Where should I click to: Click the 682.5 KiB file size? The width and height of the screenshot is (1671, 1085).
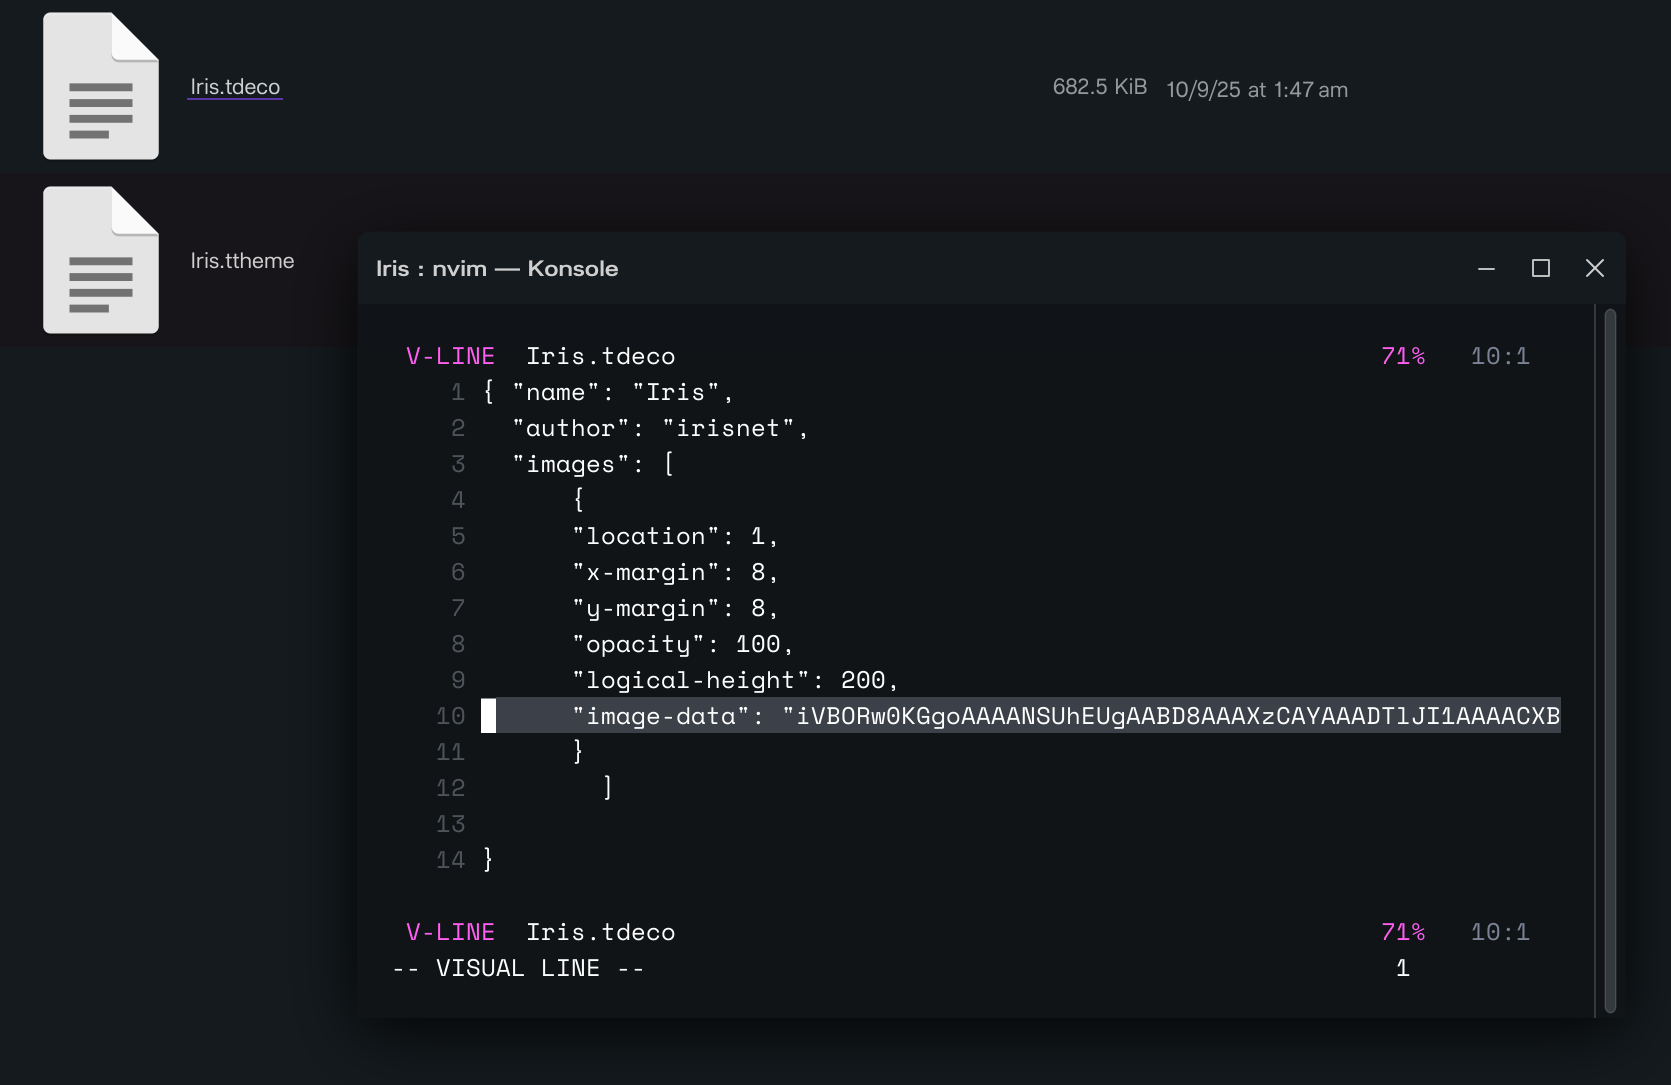[1099, 87]
